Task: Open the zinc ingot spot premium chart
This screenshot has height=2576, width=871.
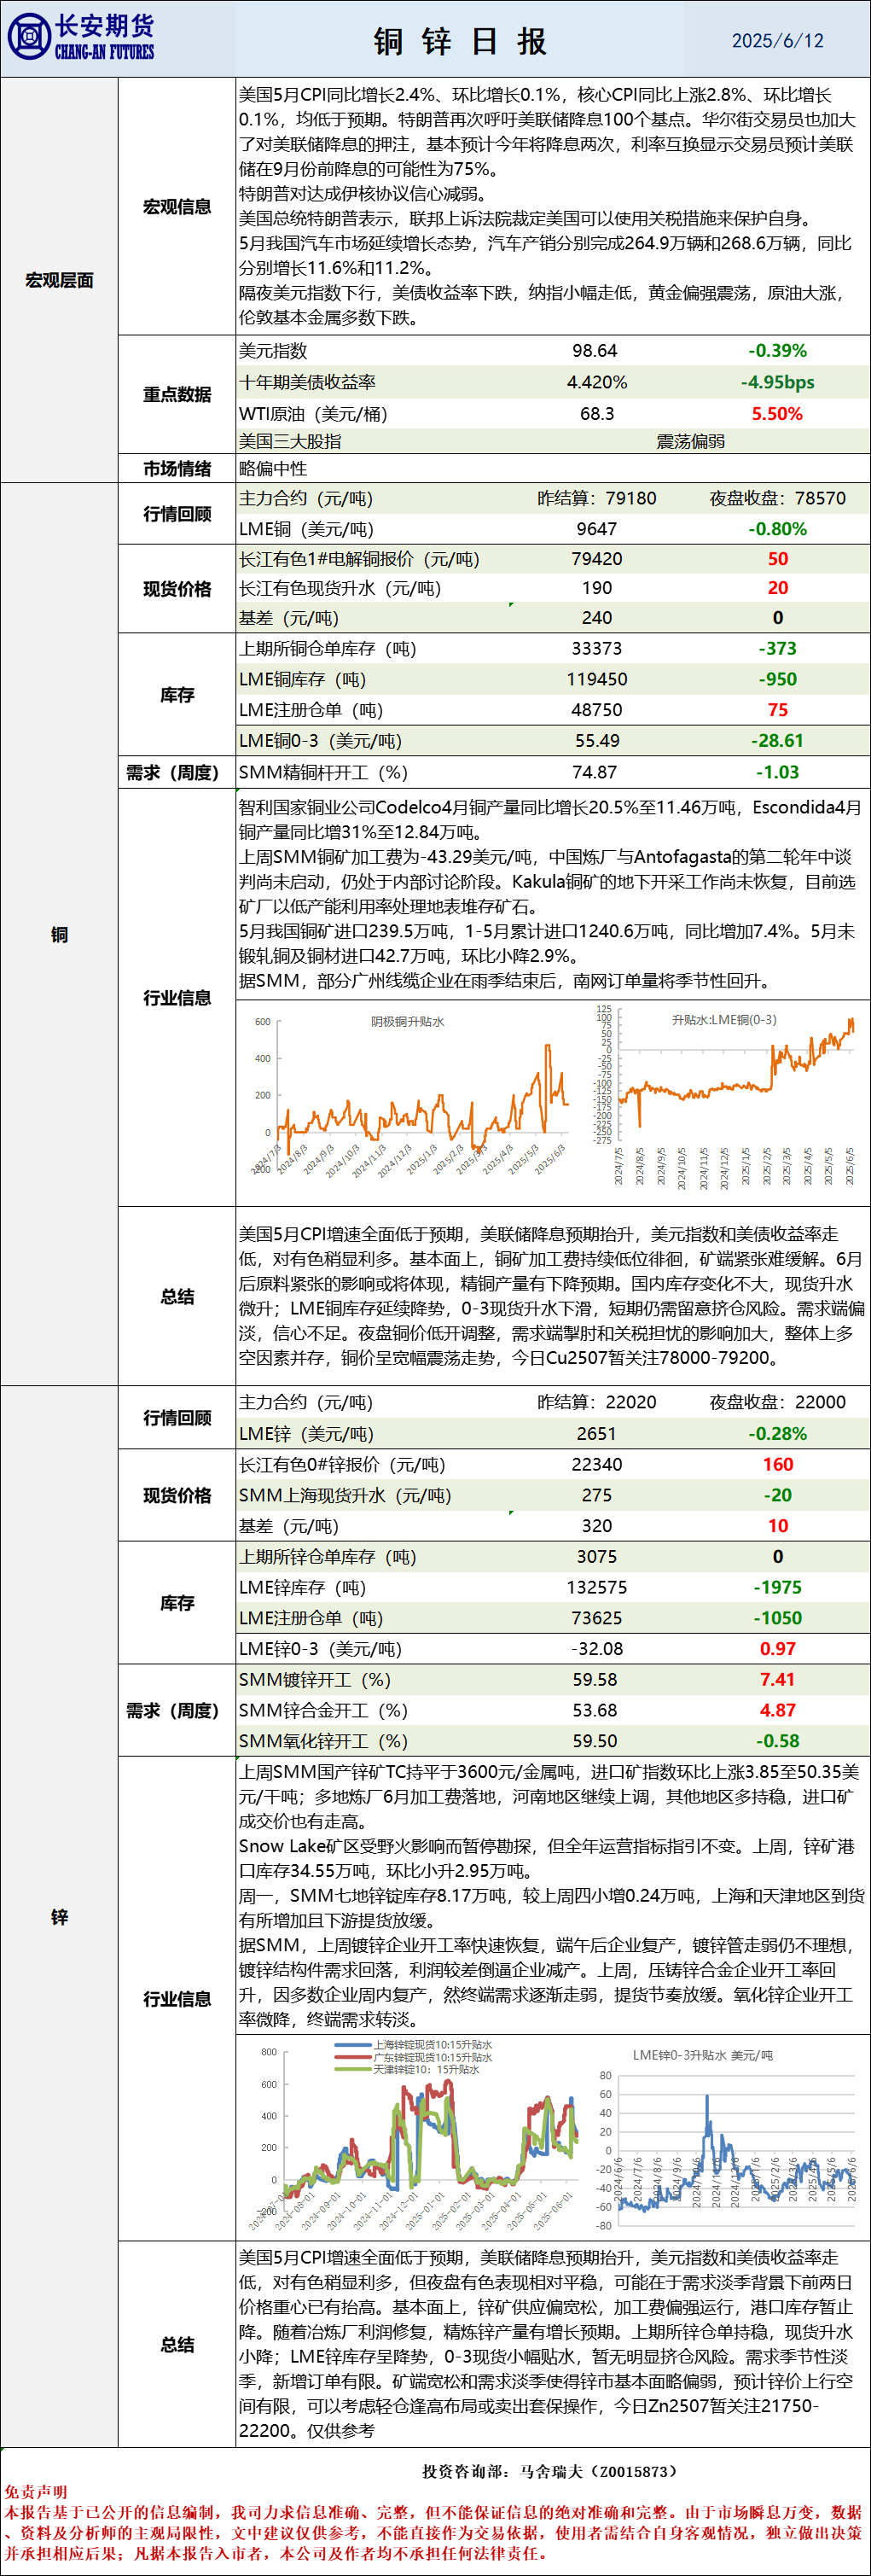Action: (413, 2135)
